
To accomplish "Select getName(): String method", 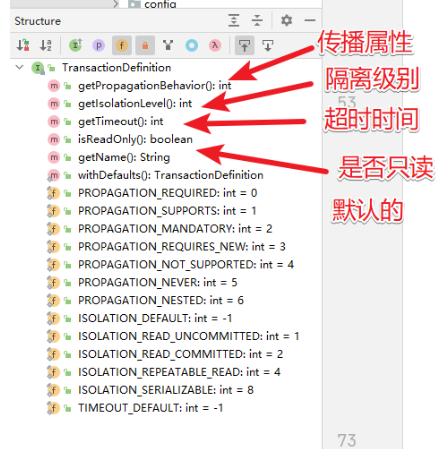I will [124, 157].
